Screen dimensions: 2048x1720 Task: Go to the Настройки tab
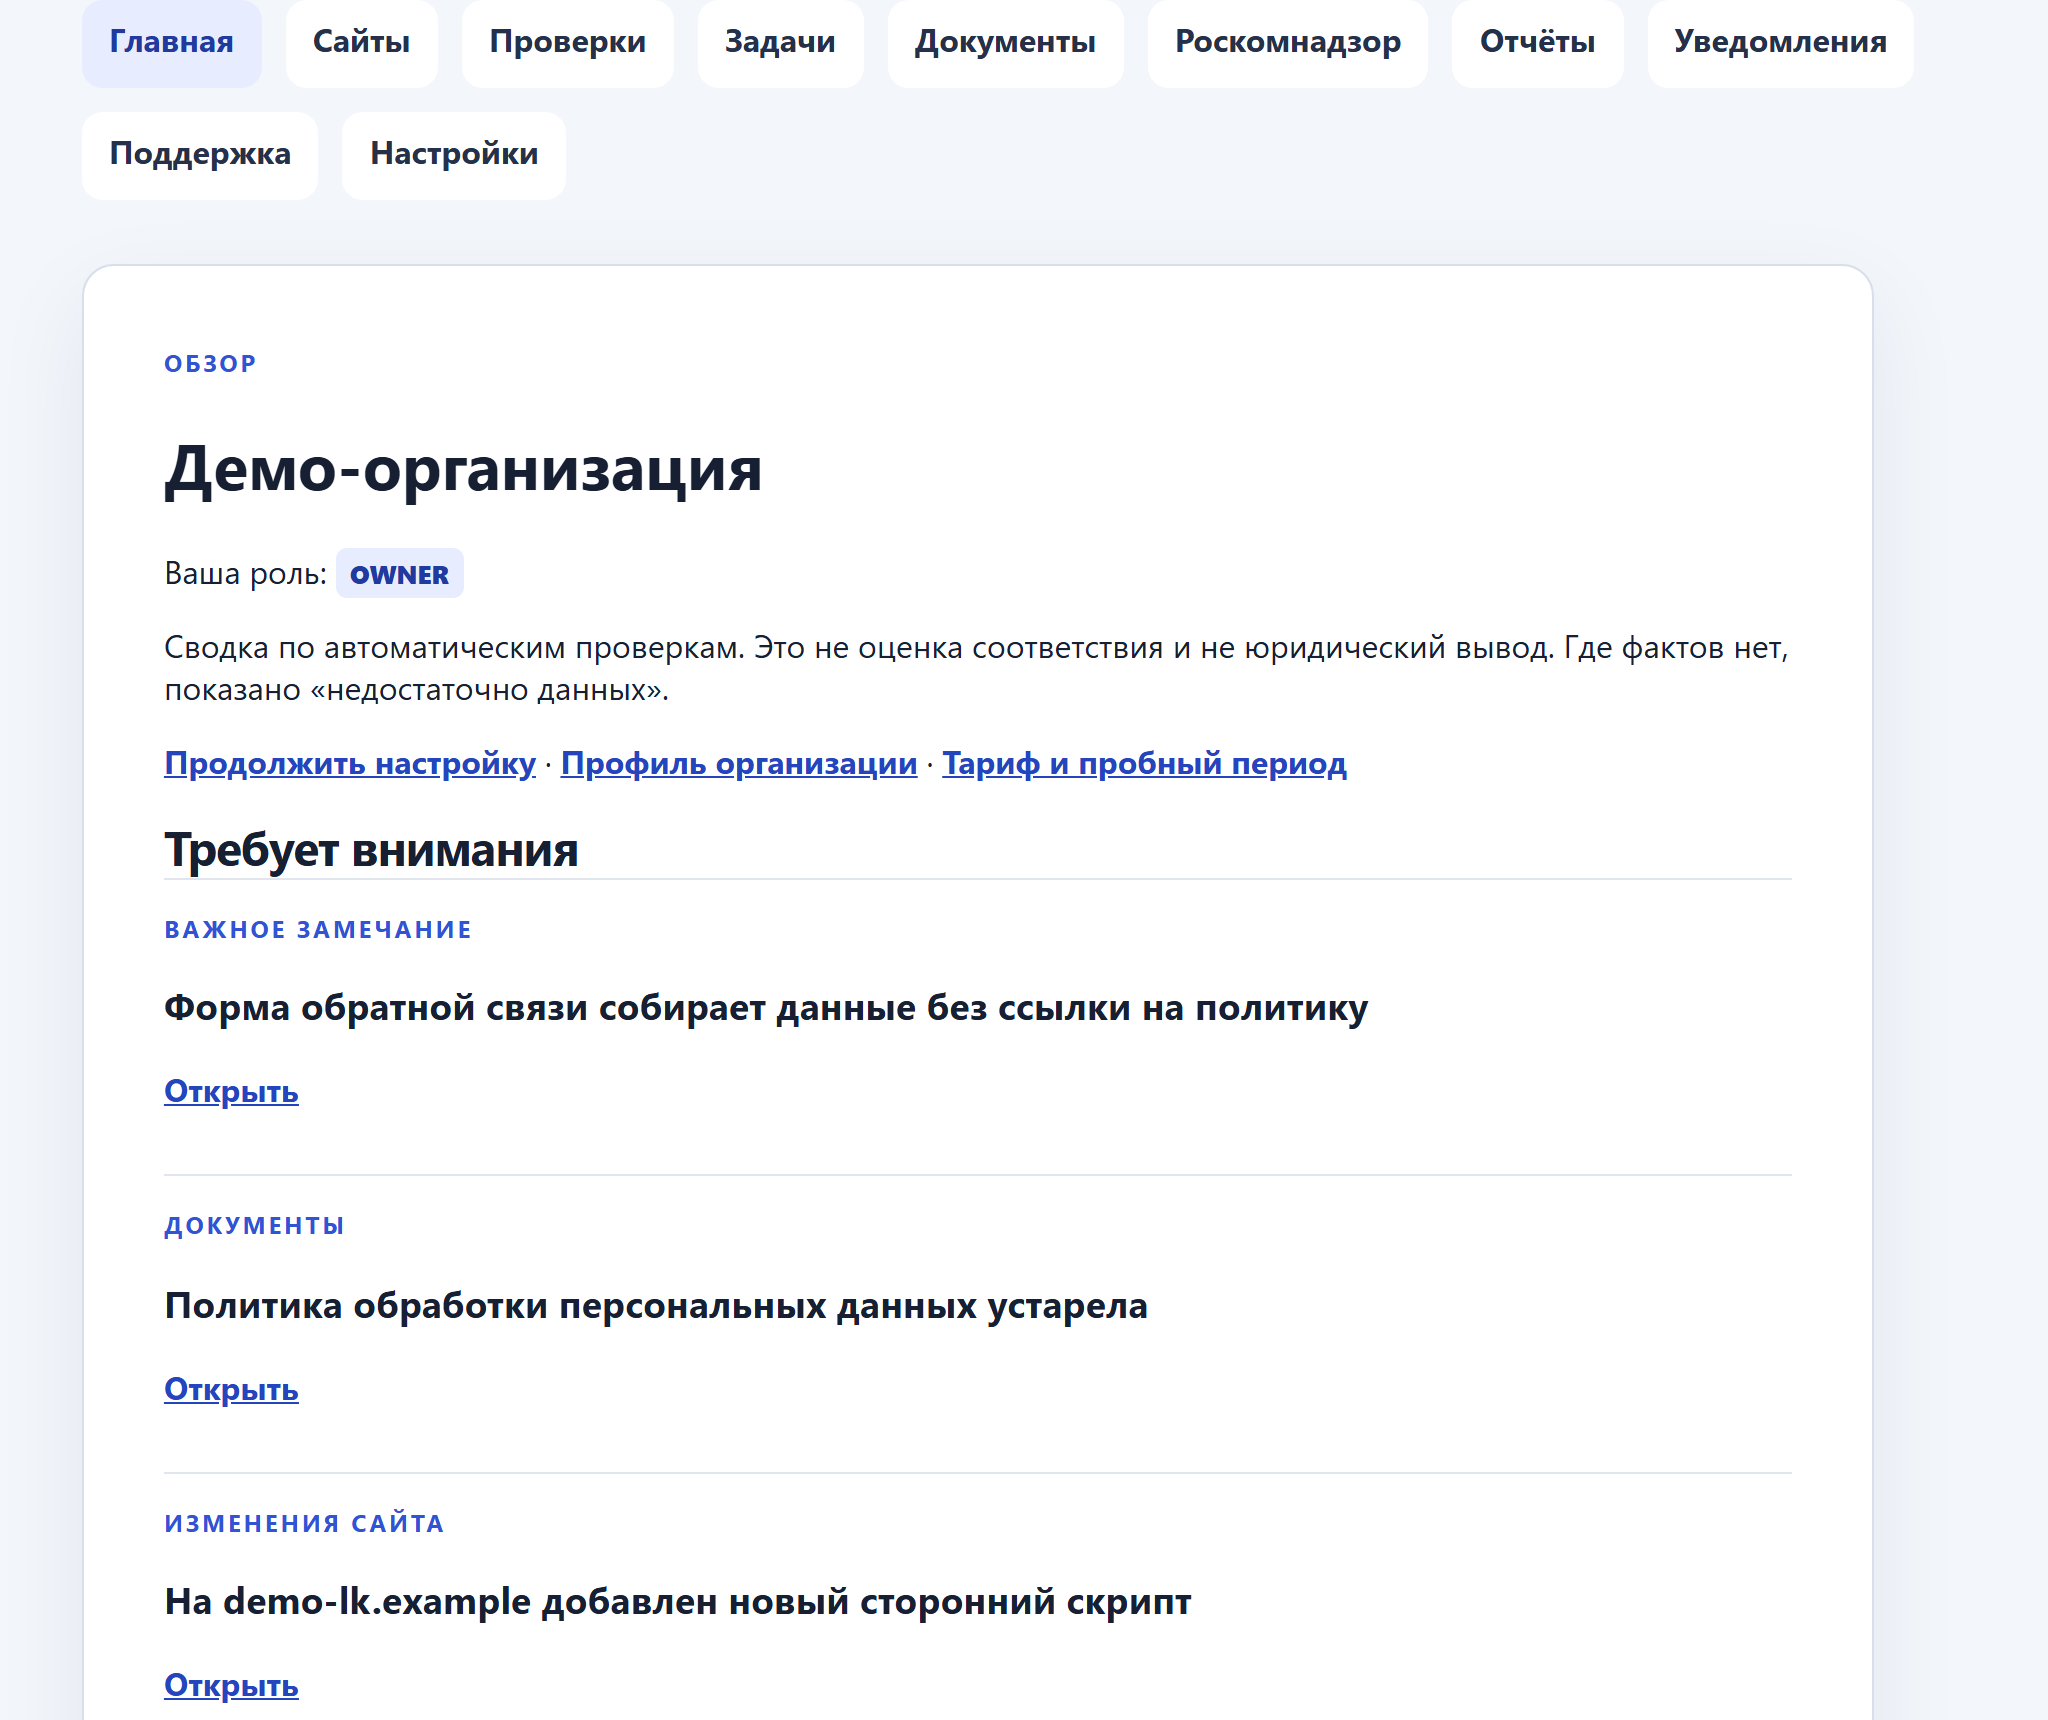[x=454, y=155]
